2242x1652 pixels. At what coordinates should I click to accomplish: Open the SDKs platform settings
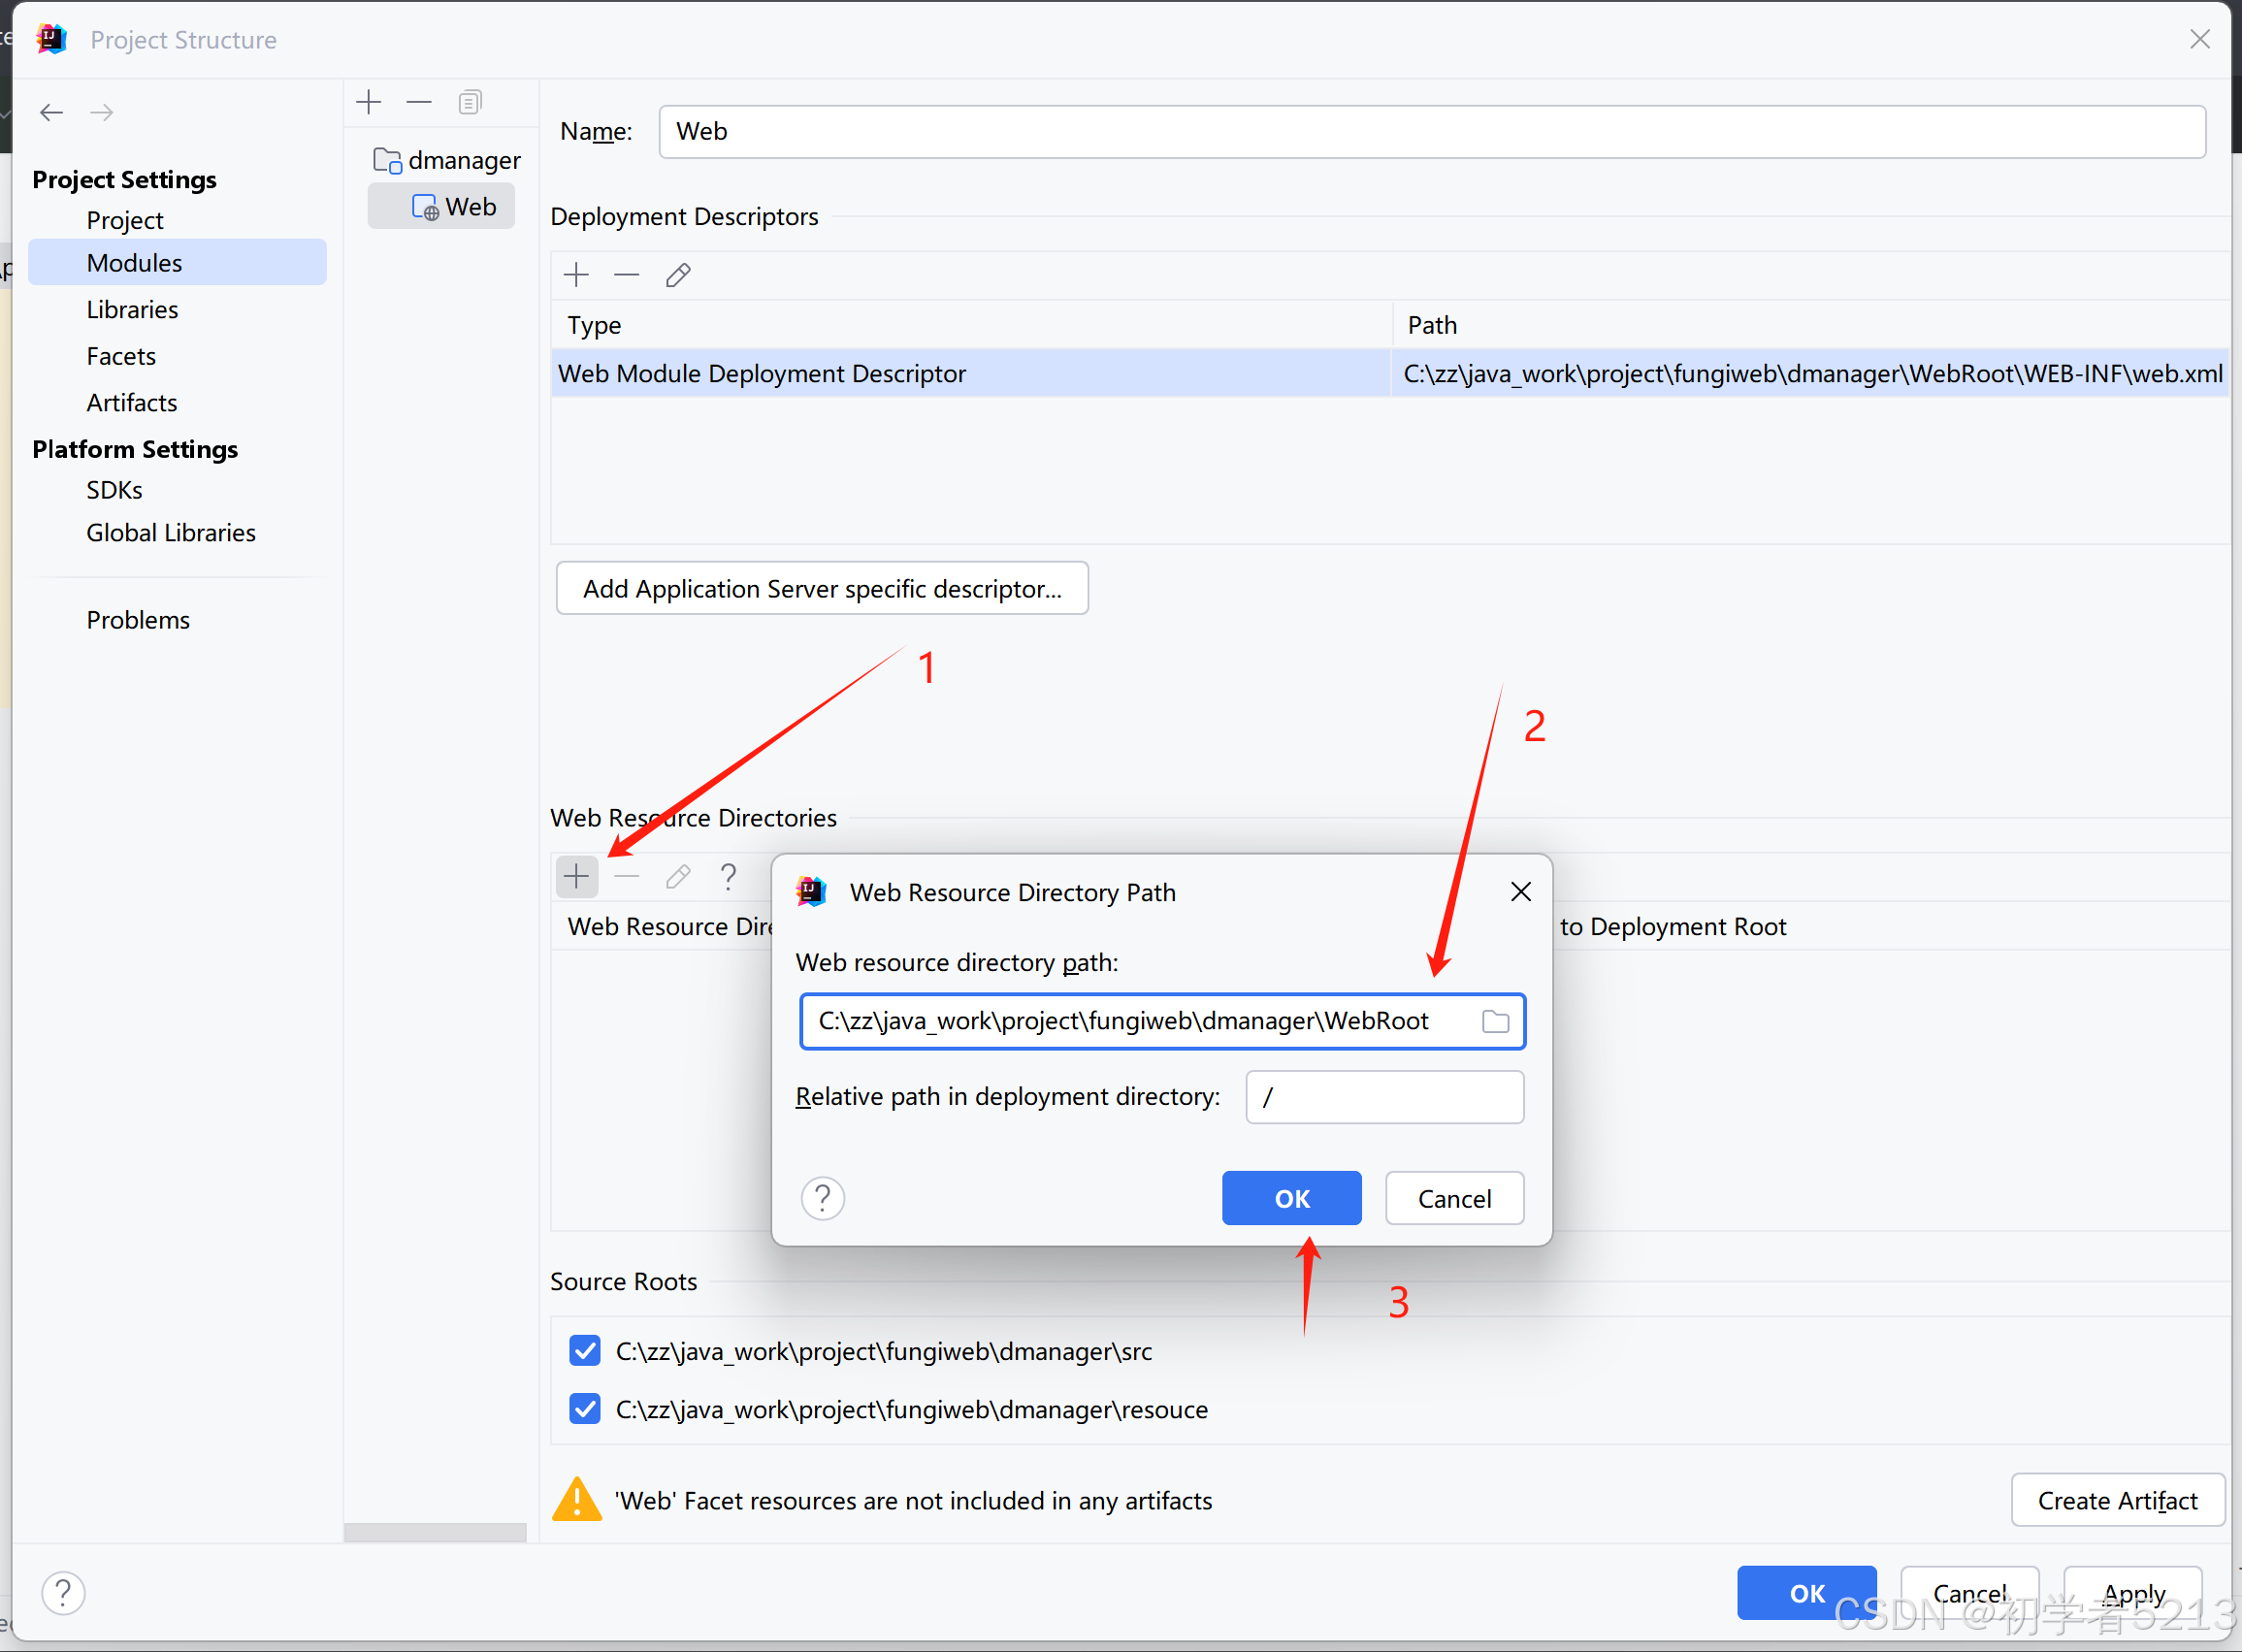coord(114,490)
